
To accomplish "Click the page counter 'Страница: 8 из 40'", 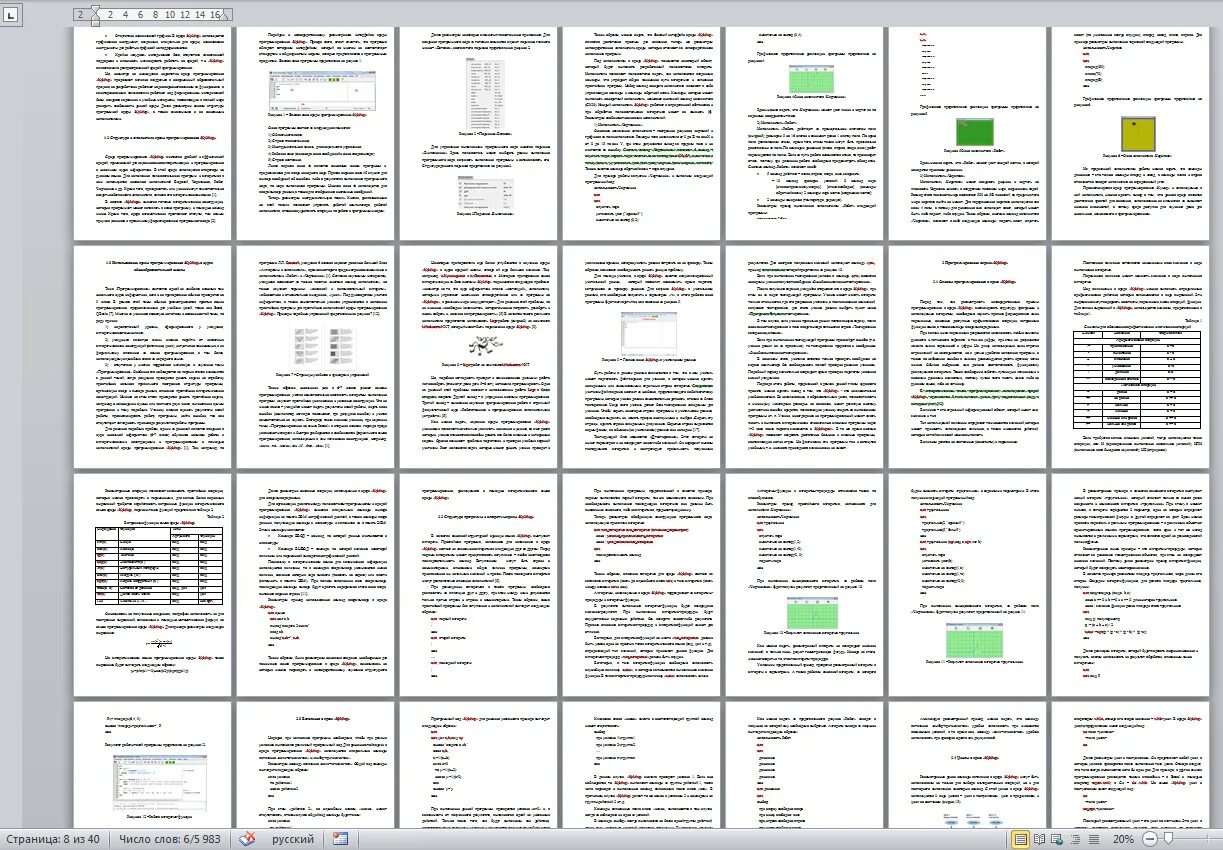I will [51, 839].
